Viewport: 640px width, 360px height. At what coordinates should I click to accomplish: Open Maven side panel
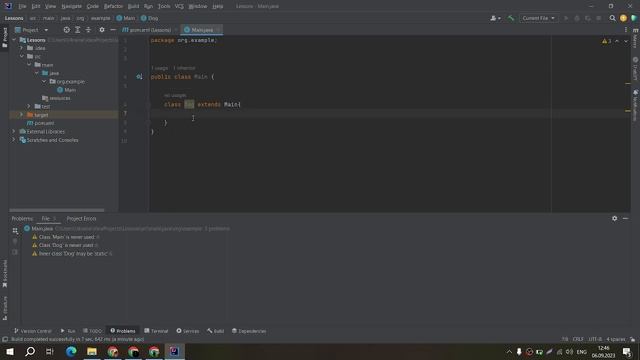pos(636,38)
